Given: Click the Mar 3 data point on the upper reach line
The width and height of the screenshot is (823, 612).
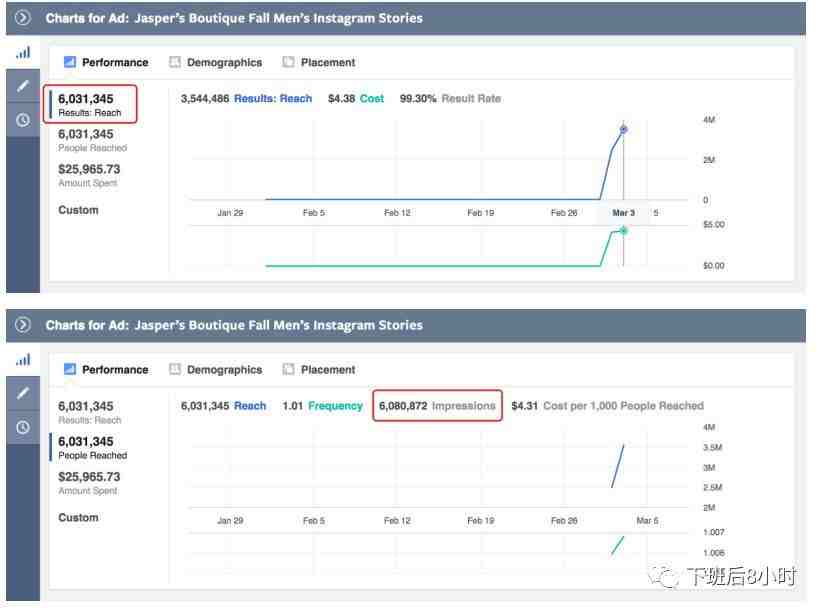Looking at the screenshot, I should tap(623, 130).
